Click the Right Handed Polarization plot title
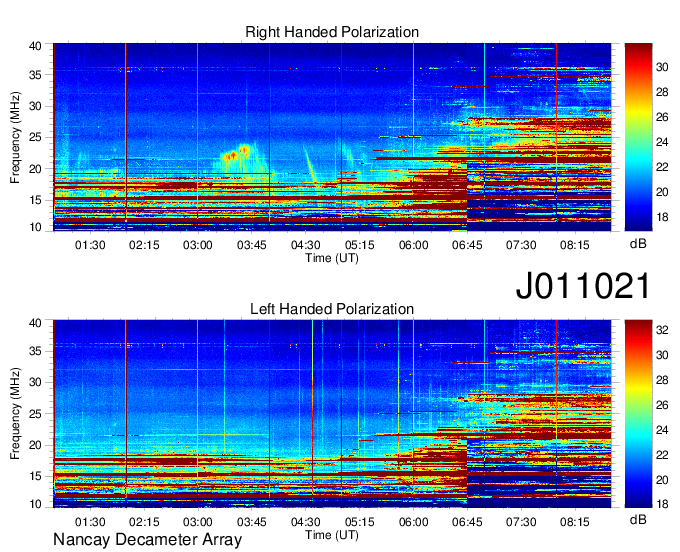The image size is (680, 552). [x=332, y=32]
